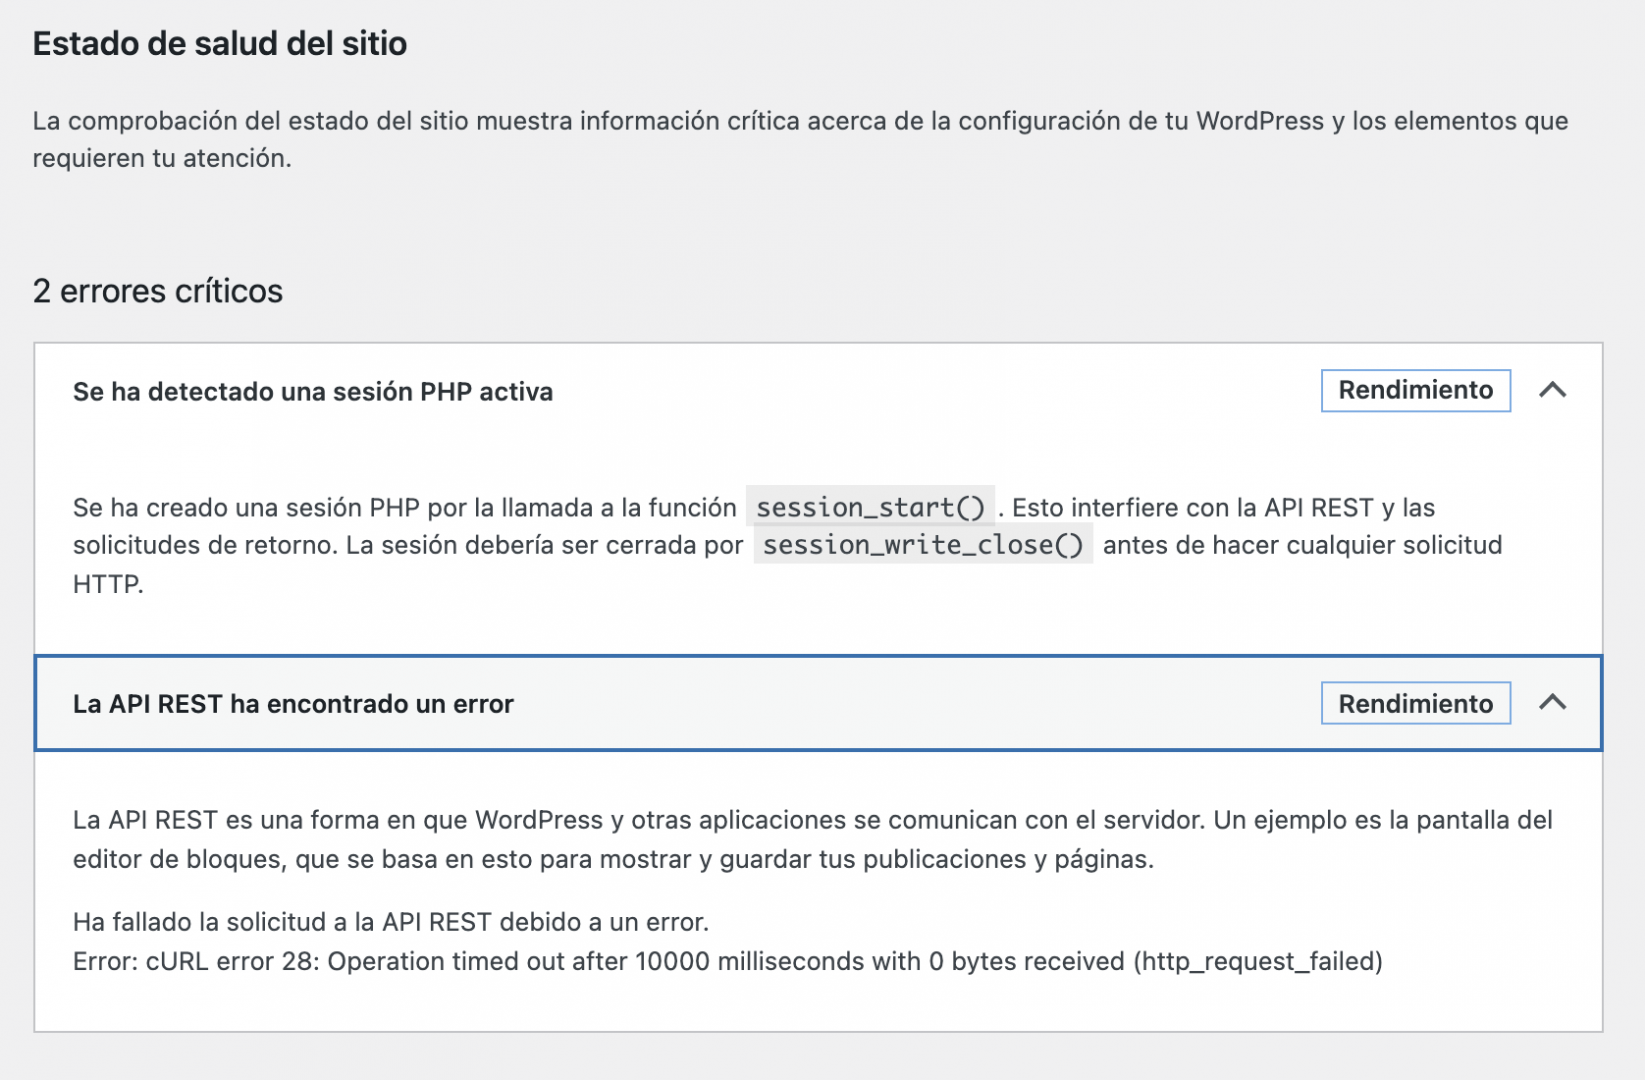Click the session_write_close() code snippet
This screenshot has width=1645, height=1080.
pyautogui.click(x=923, y=545)
